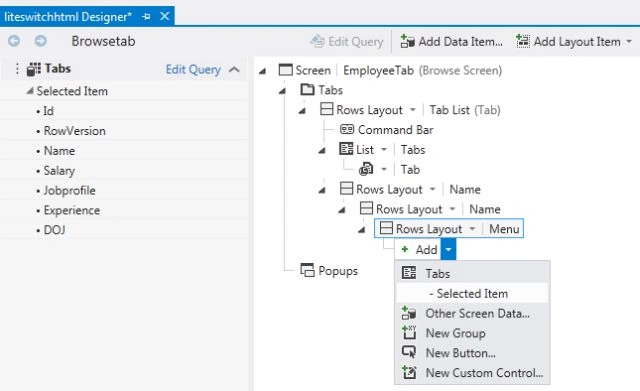The image size is (640, 391).
Task: Pin the liteswitchhtml Designer tab
Action: pos(146,17)
